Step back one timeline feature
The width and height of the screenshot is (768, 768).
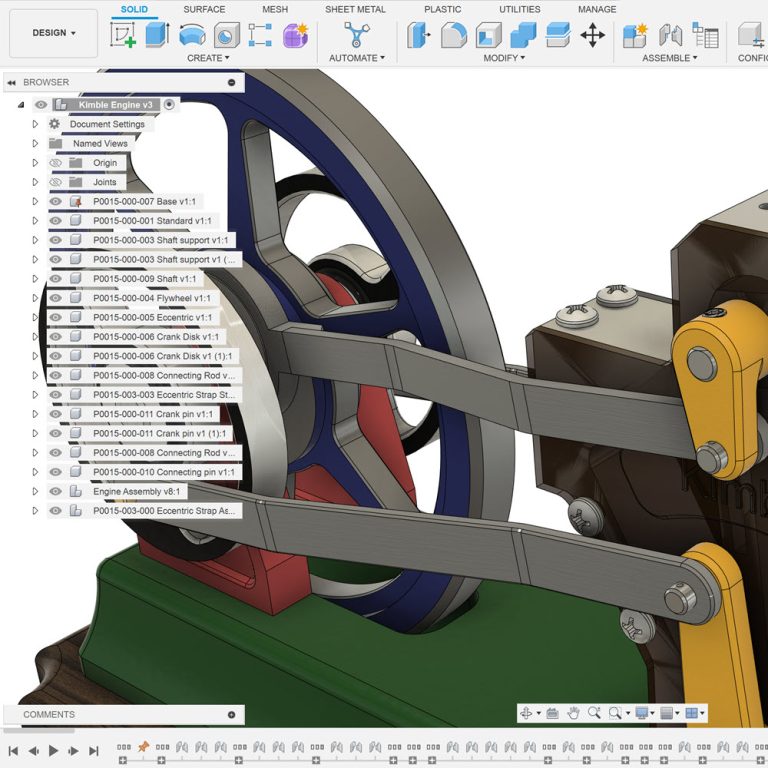(33, 750)
